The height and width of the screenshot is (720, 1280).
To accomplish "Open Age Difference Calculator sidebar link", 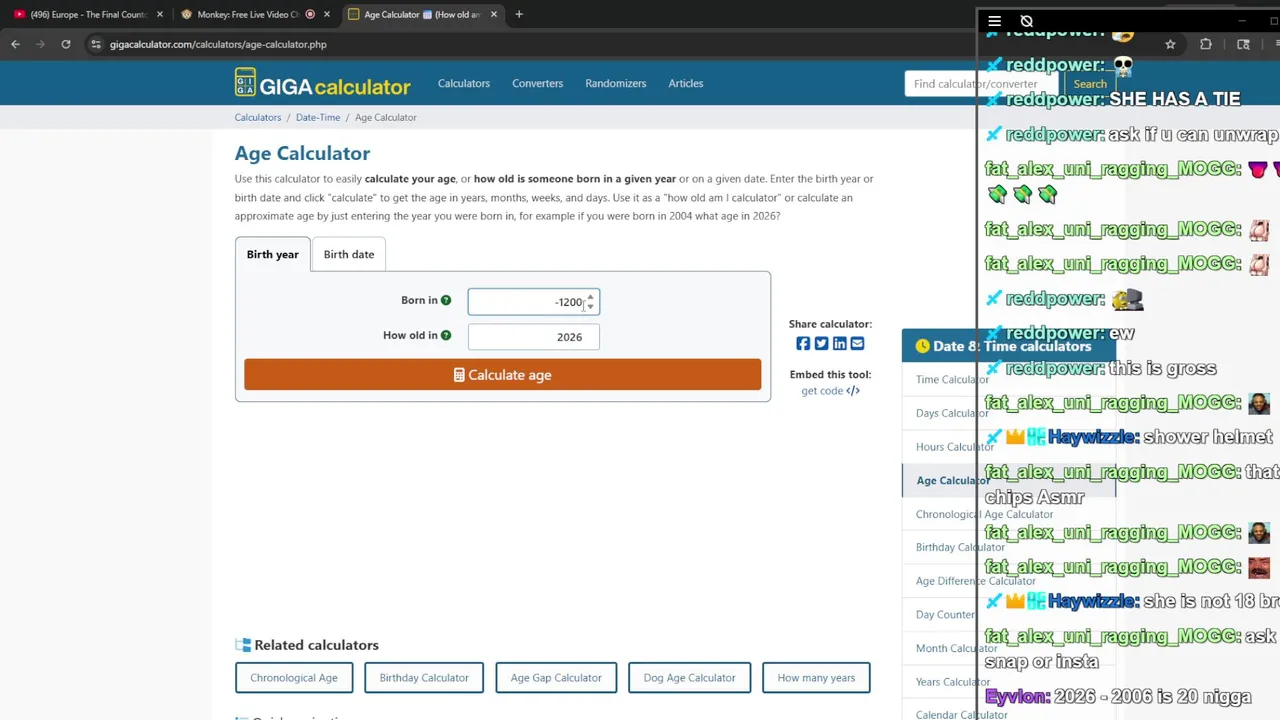I will (x=975, y=581).
